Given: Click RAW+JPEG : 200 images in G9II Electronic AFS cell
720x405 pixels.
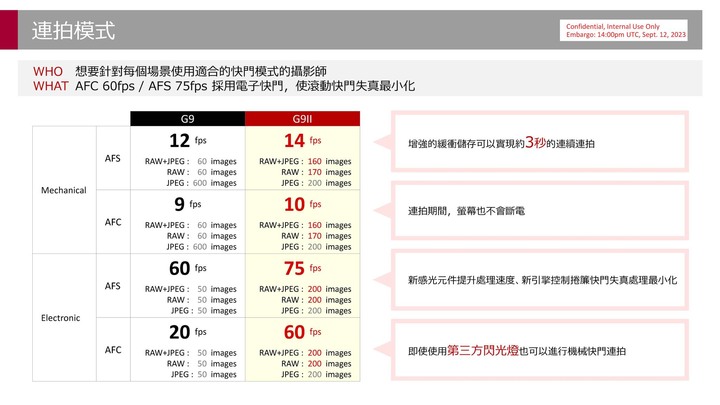Looking at the screenshot, I should pos(305,289).
